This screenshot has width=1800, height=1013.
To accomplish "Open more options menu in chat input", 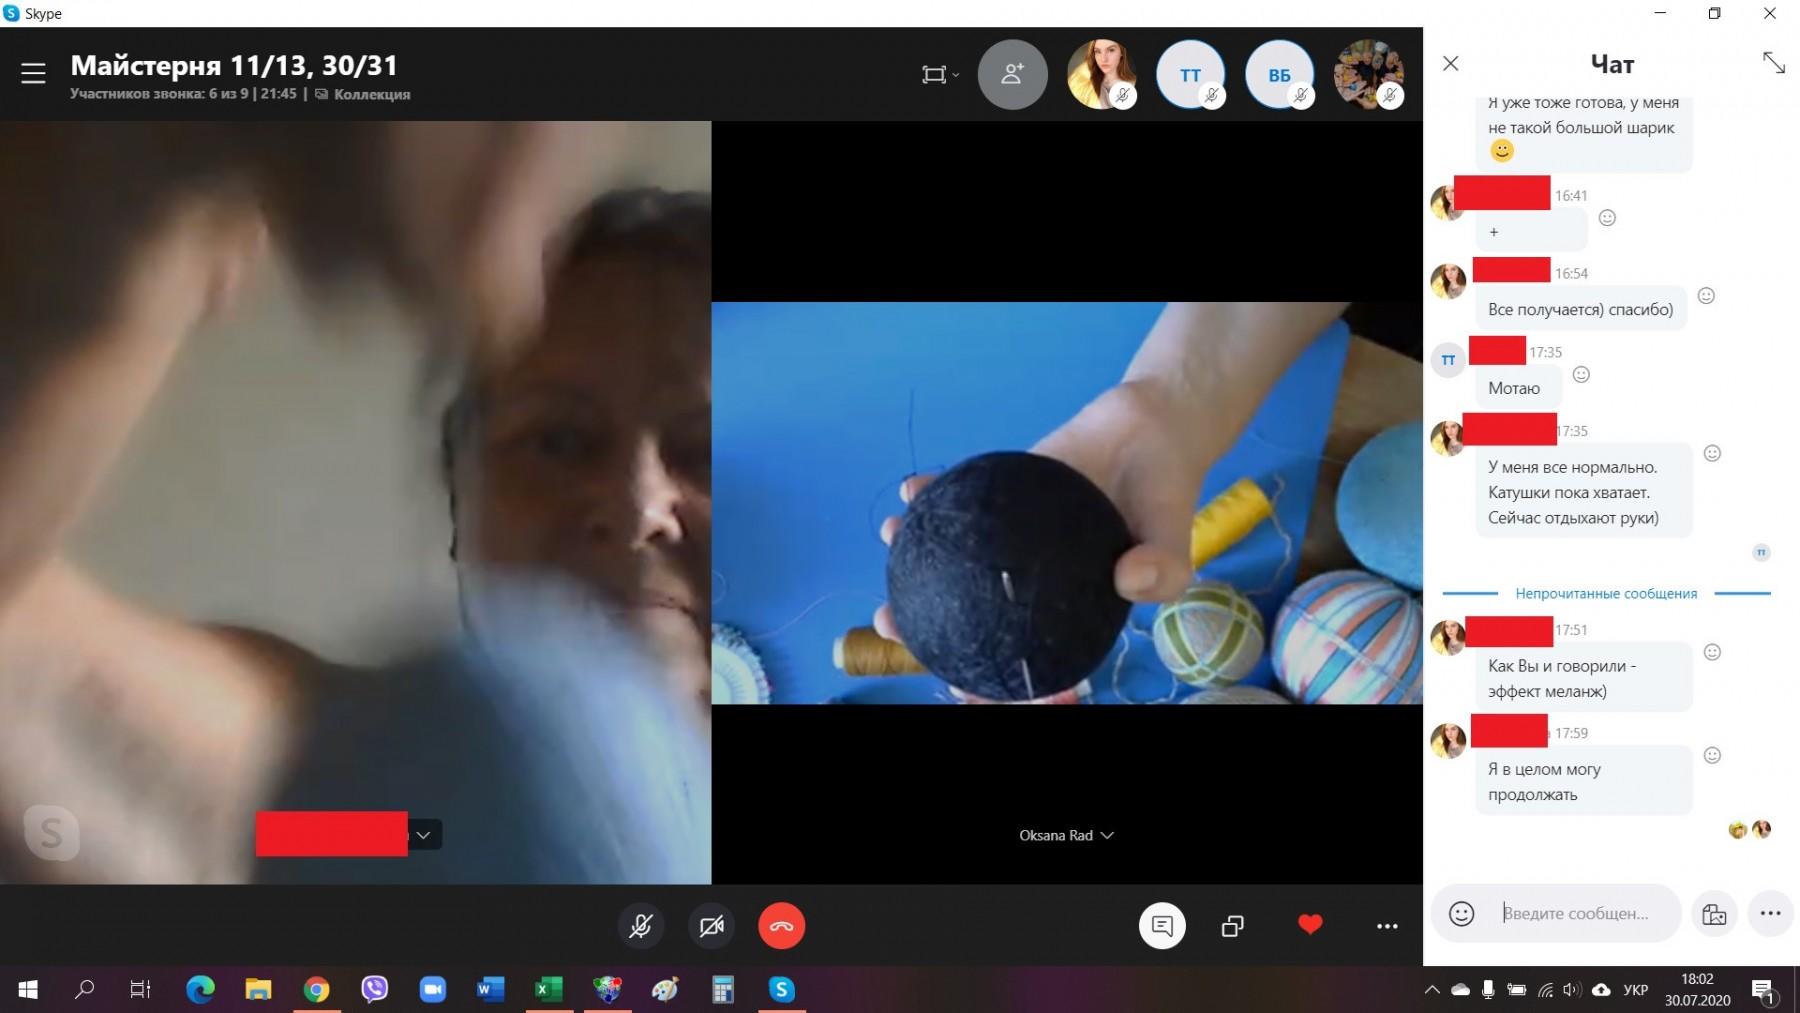I will (x=1770, y=913).
